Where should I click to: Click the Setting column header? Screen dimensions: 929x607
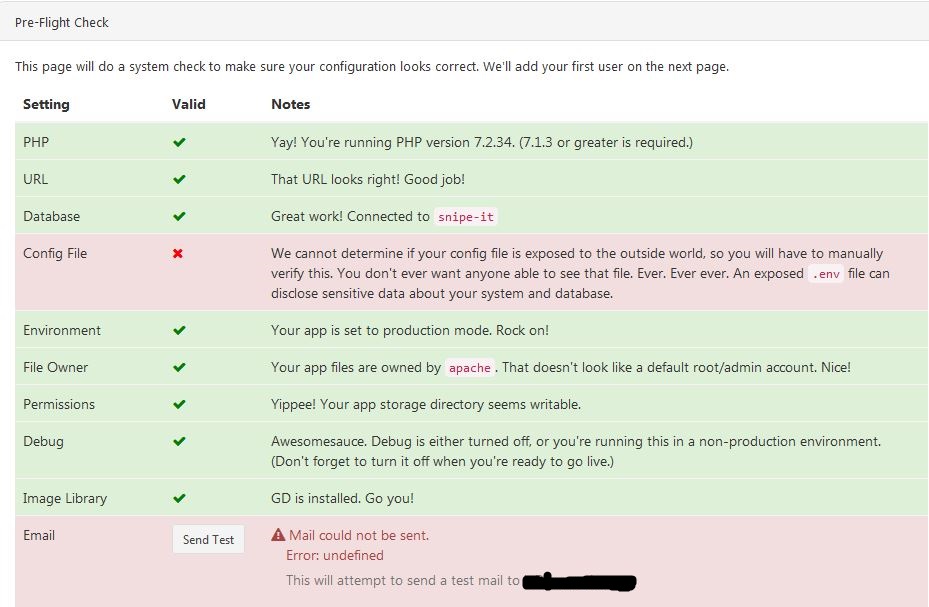(x=46, y=104)
